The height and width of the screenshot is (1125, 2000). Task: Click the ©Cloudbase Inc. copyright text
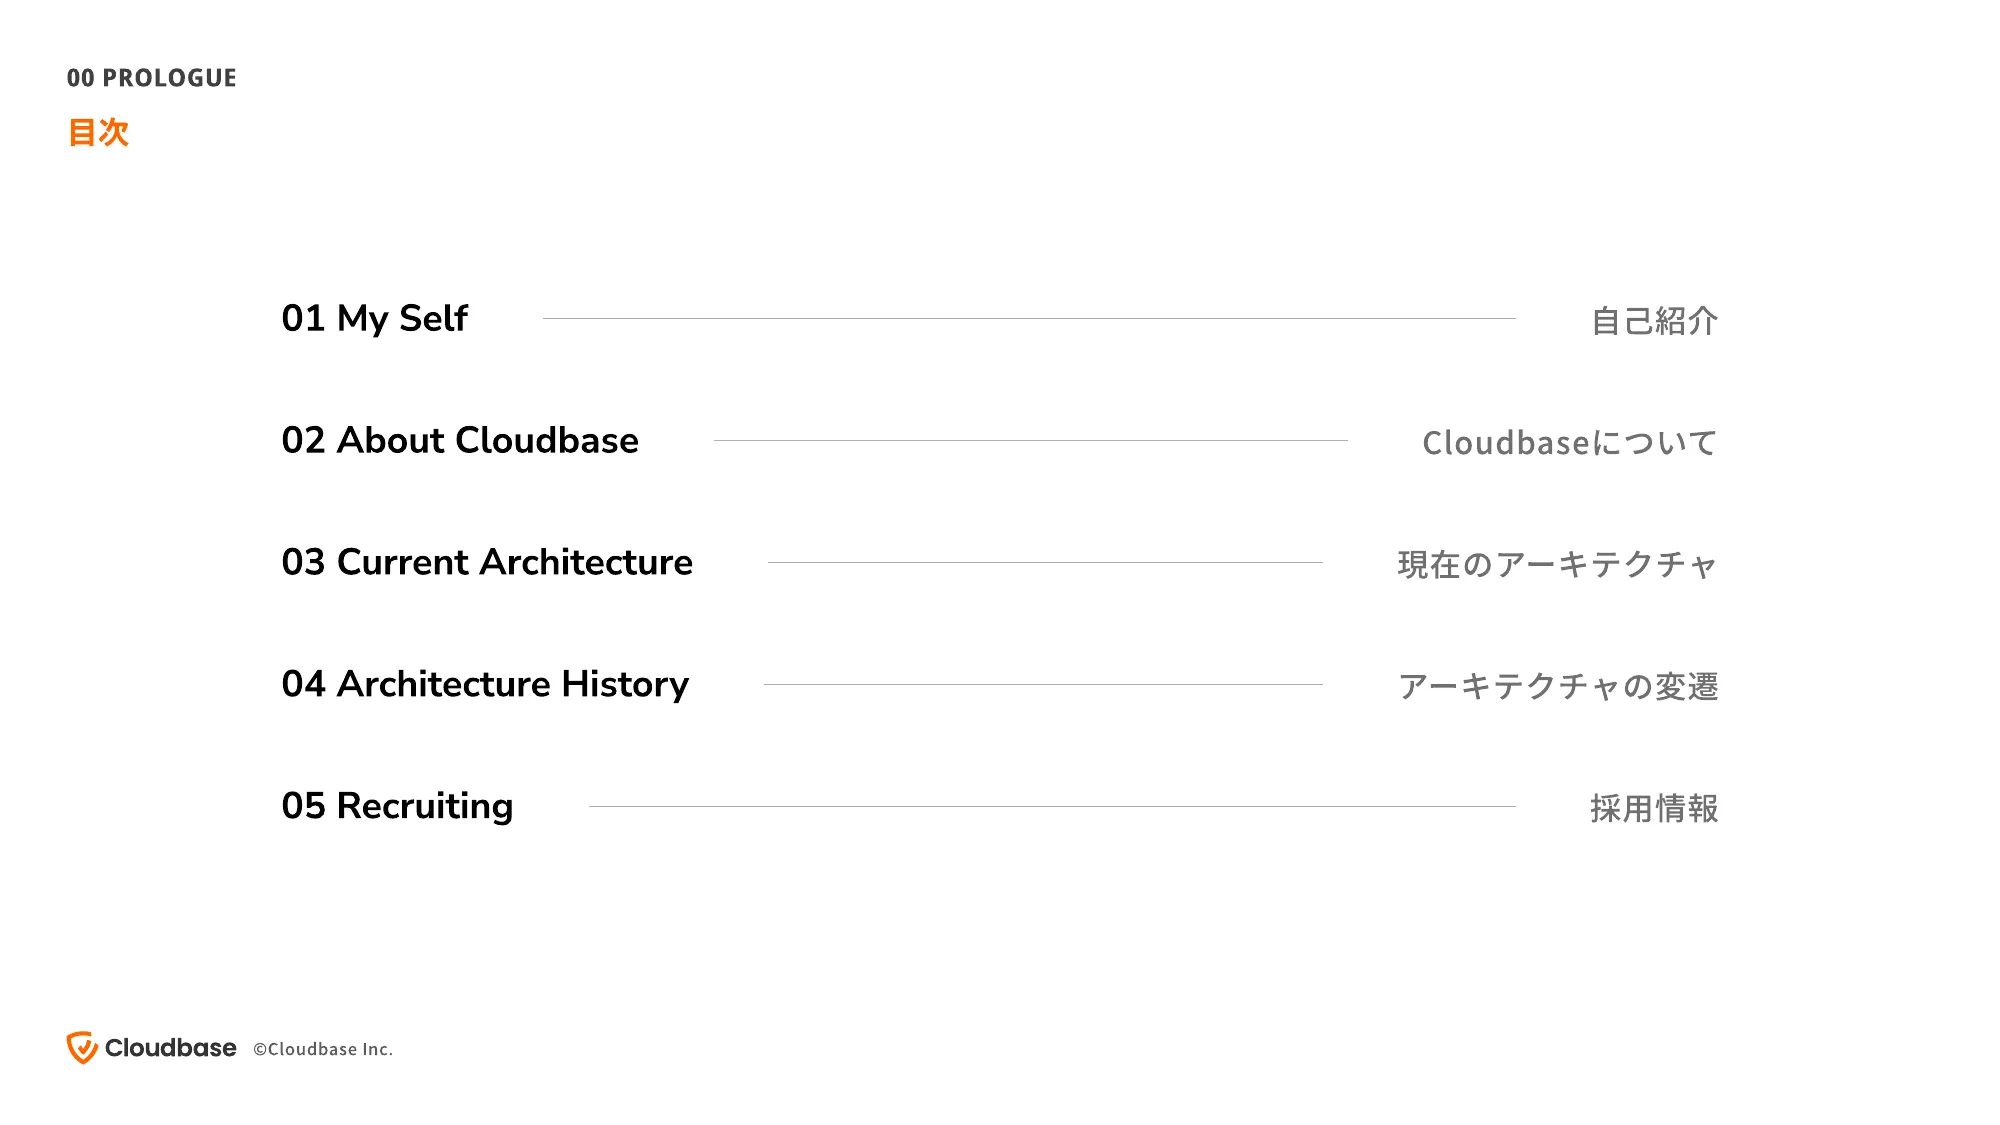click(322, 1049)
